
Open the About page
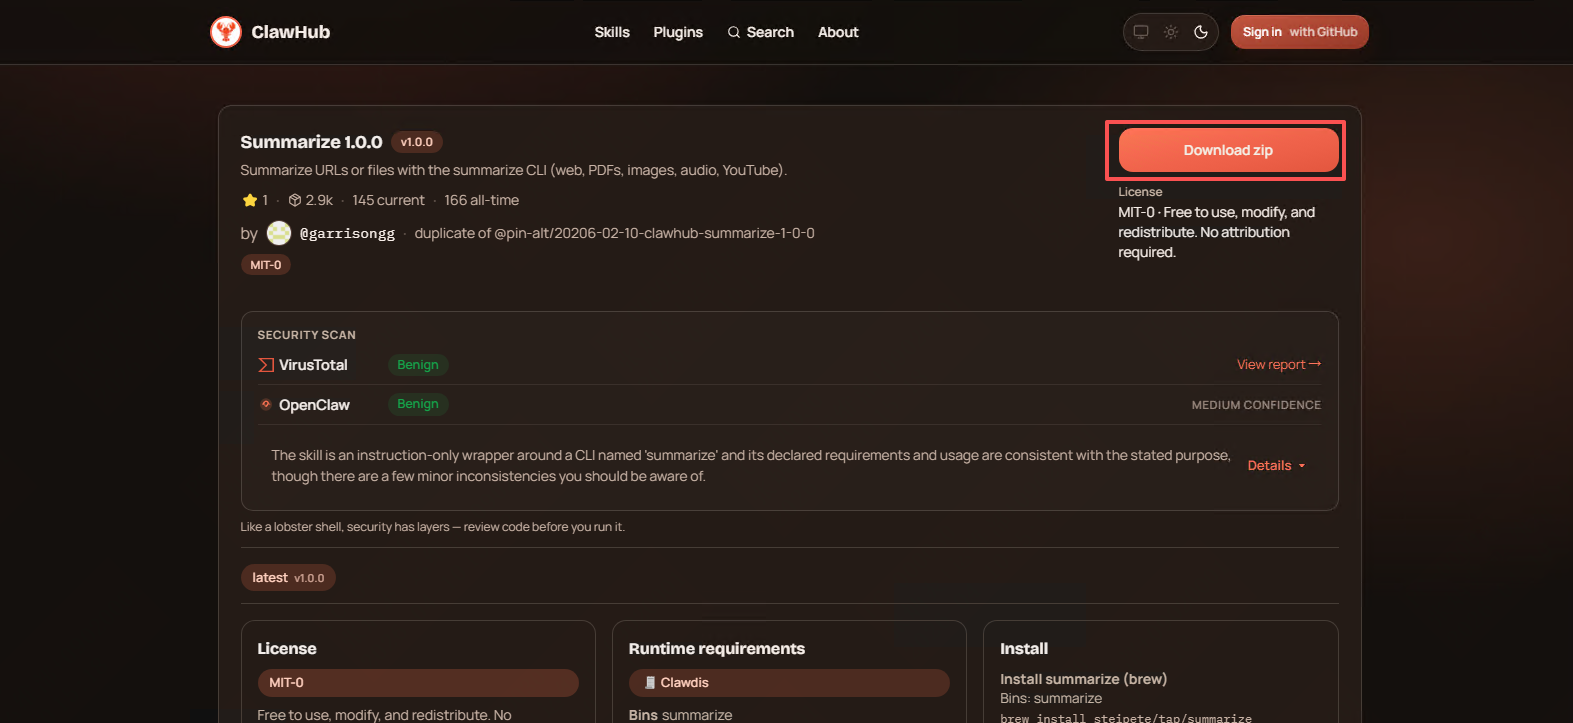[838, 32]
